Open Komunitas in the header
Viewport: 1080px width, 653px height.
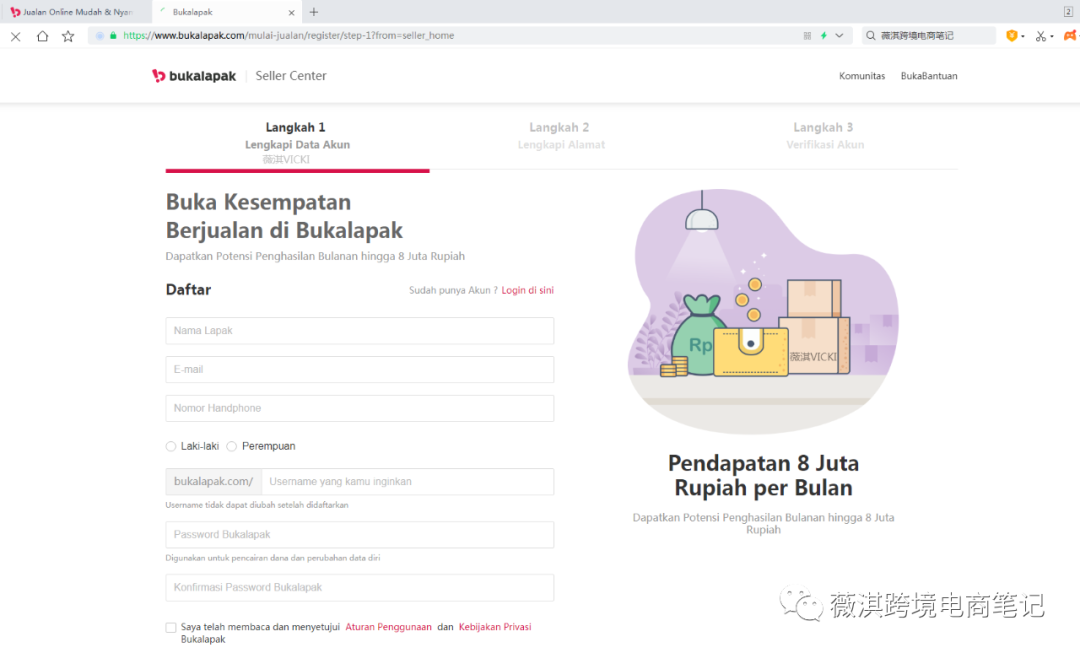click(862, 76)
